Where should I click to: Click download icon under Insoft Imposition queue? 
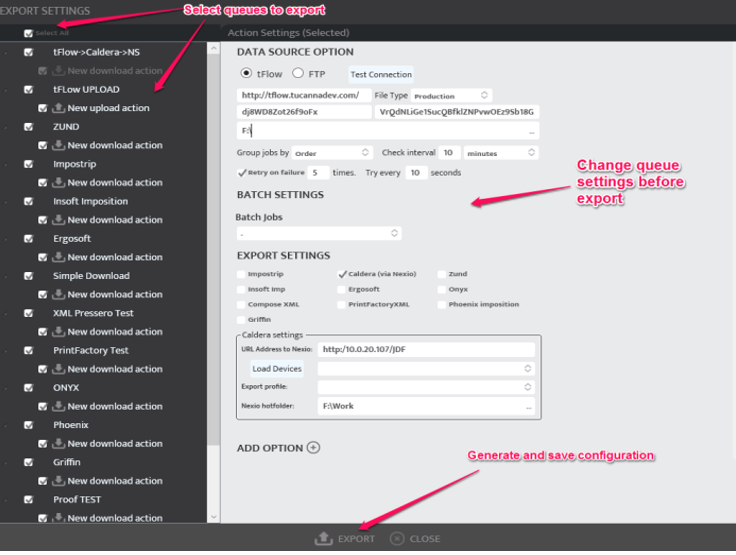(x=58, y=220)
